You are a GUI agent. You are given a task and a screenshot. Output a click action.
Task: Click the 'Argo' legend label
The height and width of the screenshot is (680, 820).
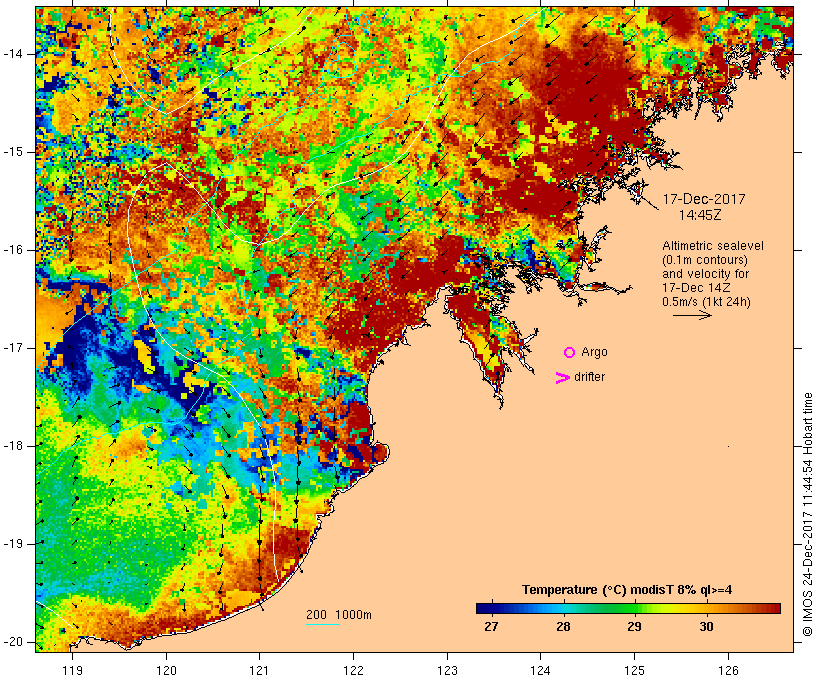click(x=595, y=353)
